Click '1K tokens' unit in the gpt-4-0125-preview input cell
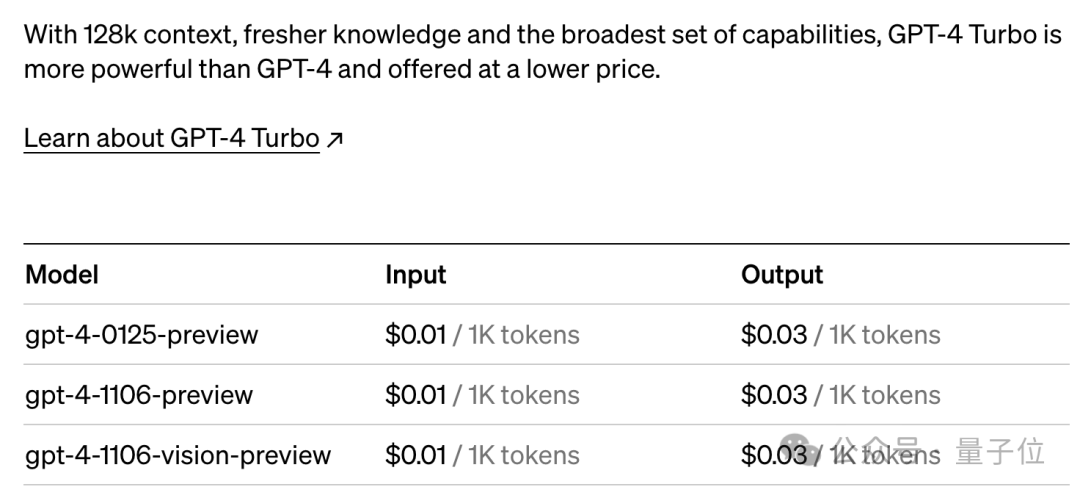 tap(523, 335)
